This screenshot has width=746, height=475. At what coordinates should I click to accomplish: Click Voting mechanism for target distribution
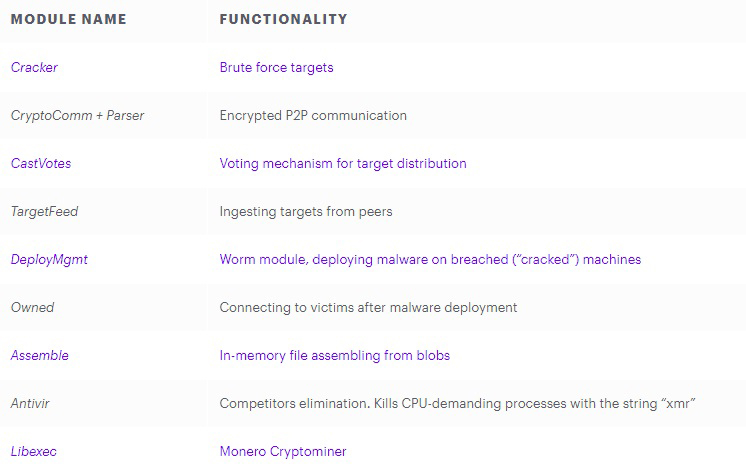(343, 164)
